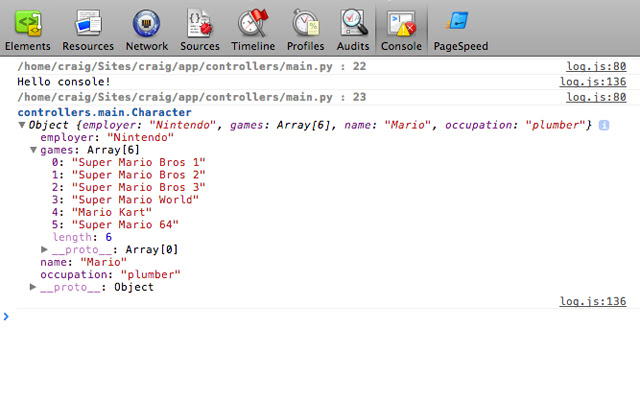This screenshot has width=640, height=400.
Task: Open the Profiles panel icon
Action: pyautogui.click(x=306, y=22)
